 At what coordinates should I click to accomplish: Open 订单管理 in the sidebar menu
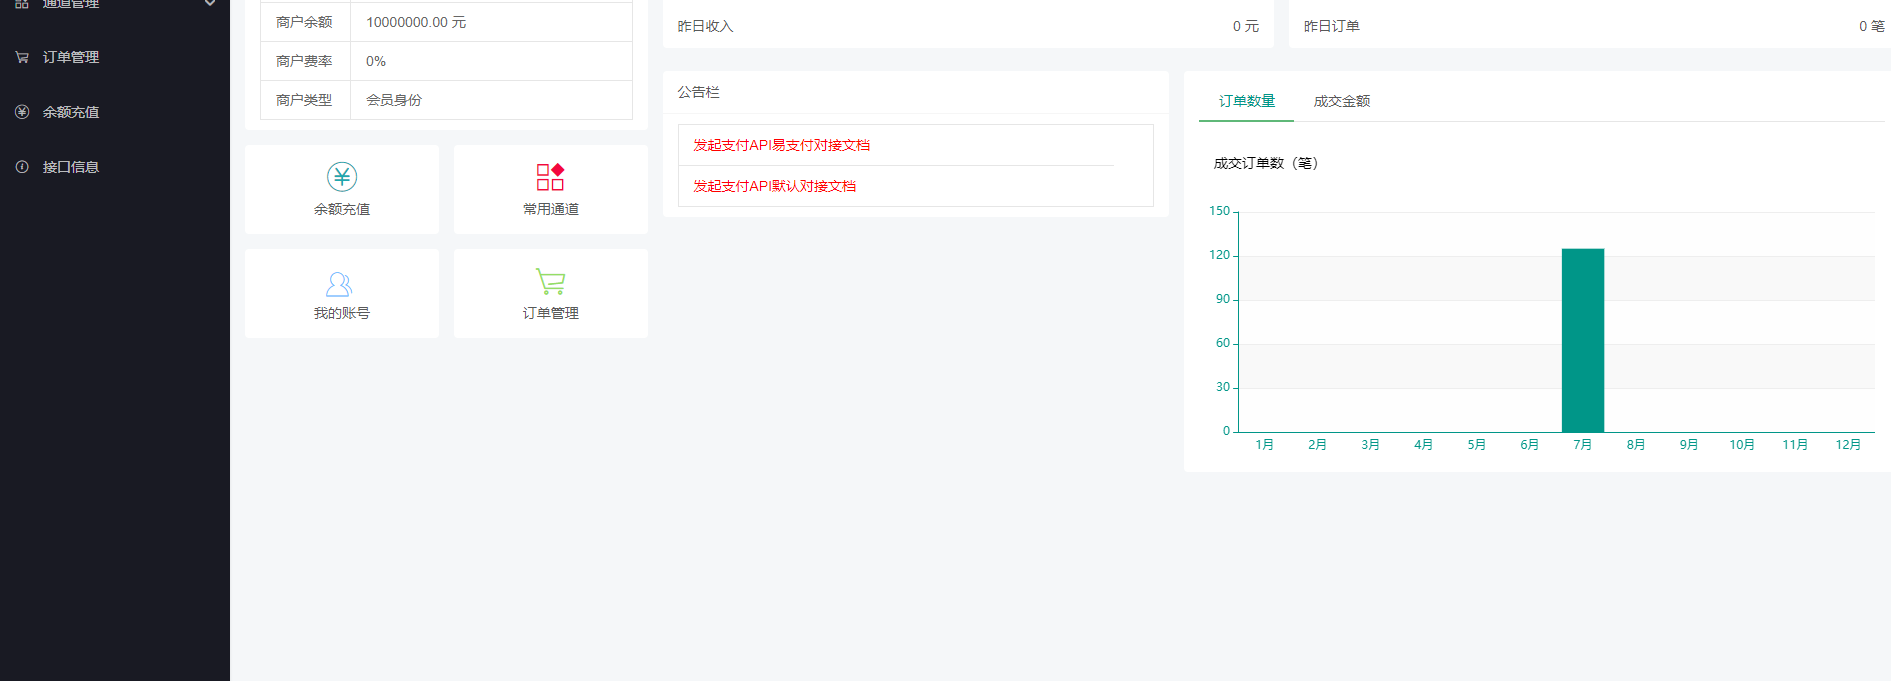70,57
